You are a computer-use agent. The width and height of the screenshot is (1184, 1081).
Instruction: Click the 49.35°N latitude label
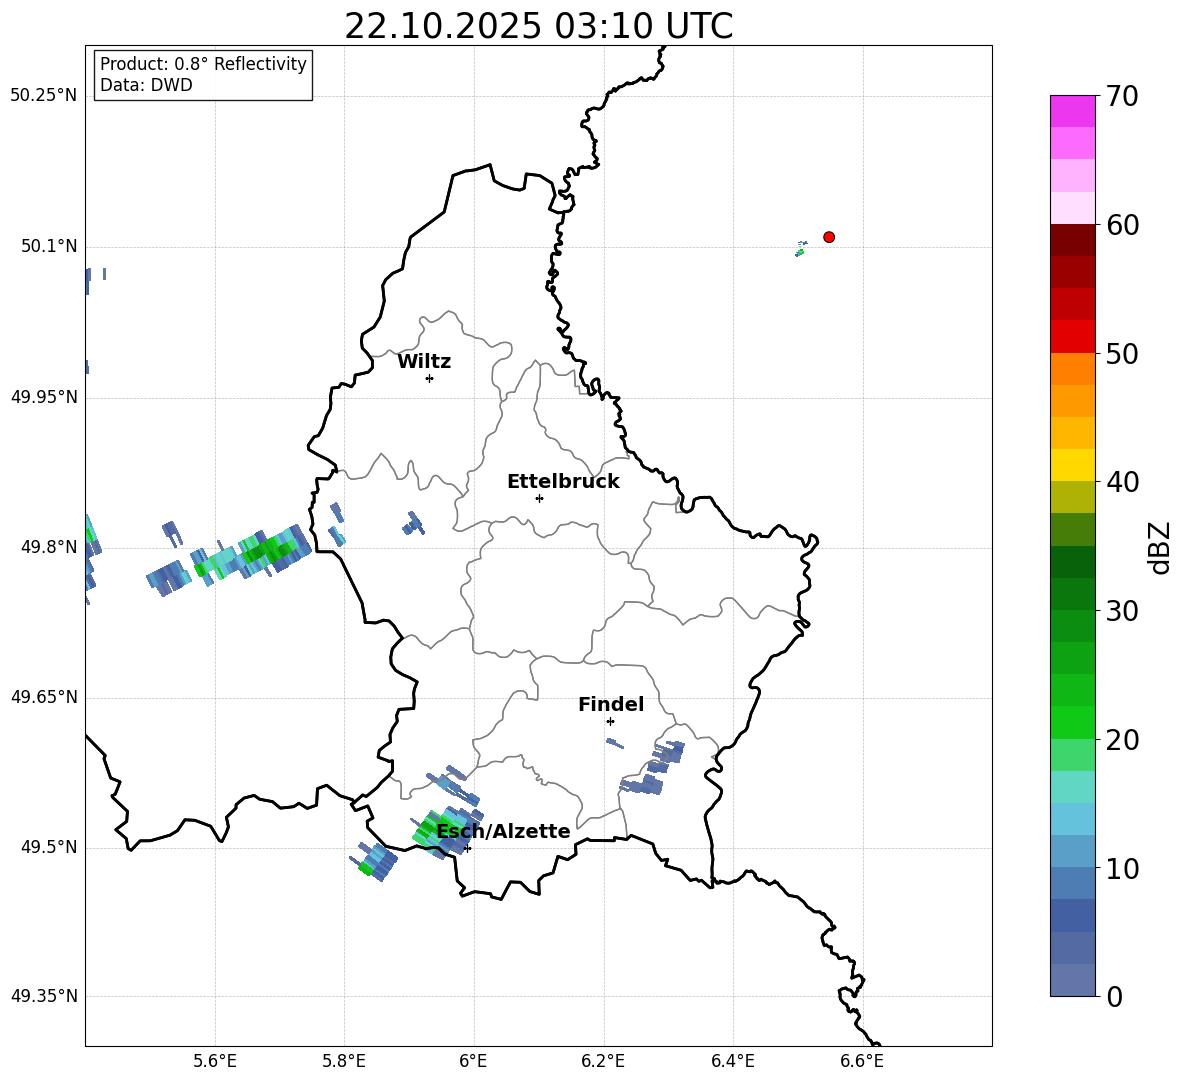pos(44,996)
